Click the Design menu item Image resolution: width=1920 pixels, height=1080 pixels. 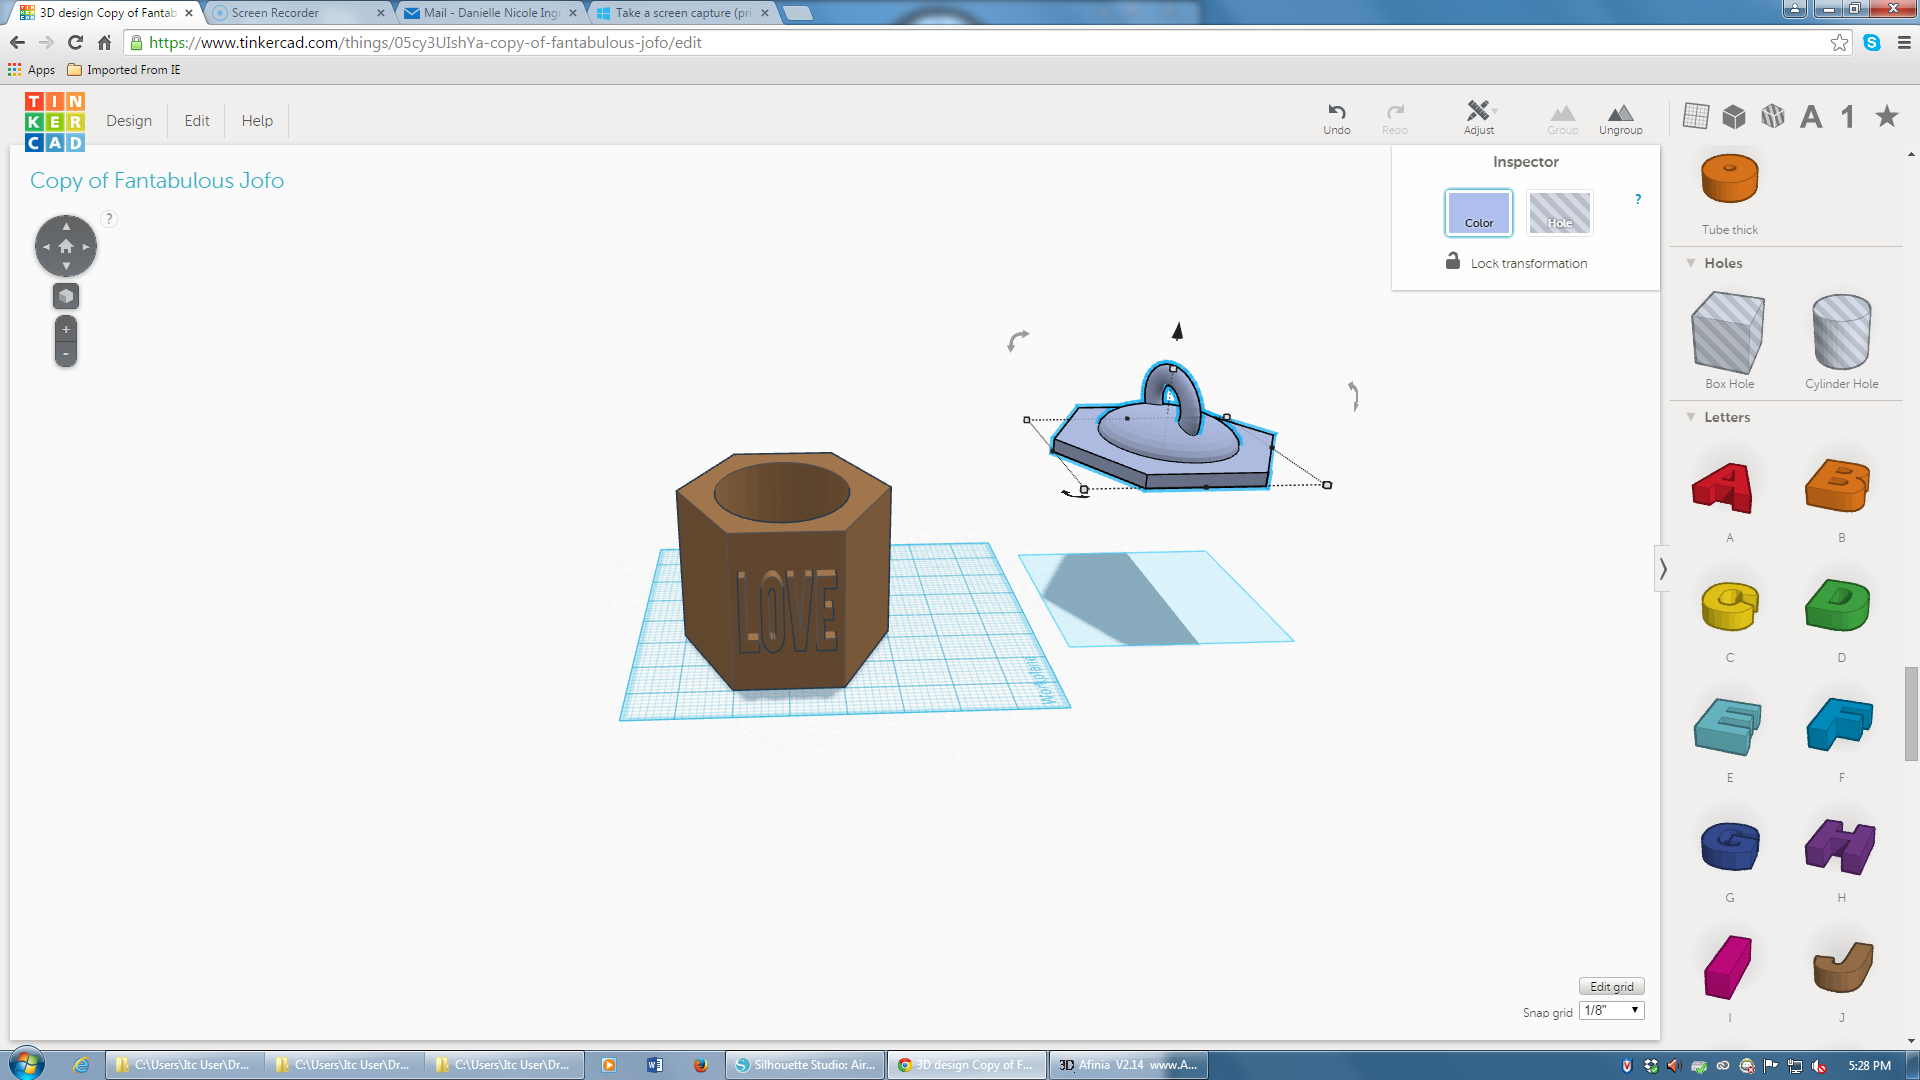(128, 120)
